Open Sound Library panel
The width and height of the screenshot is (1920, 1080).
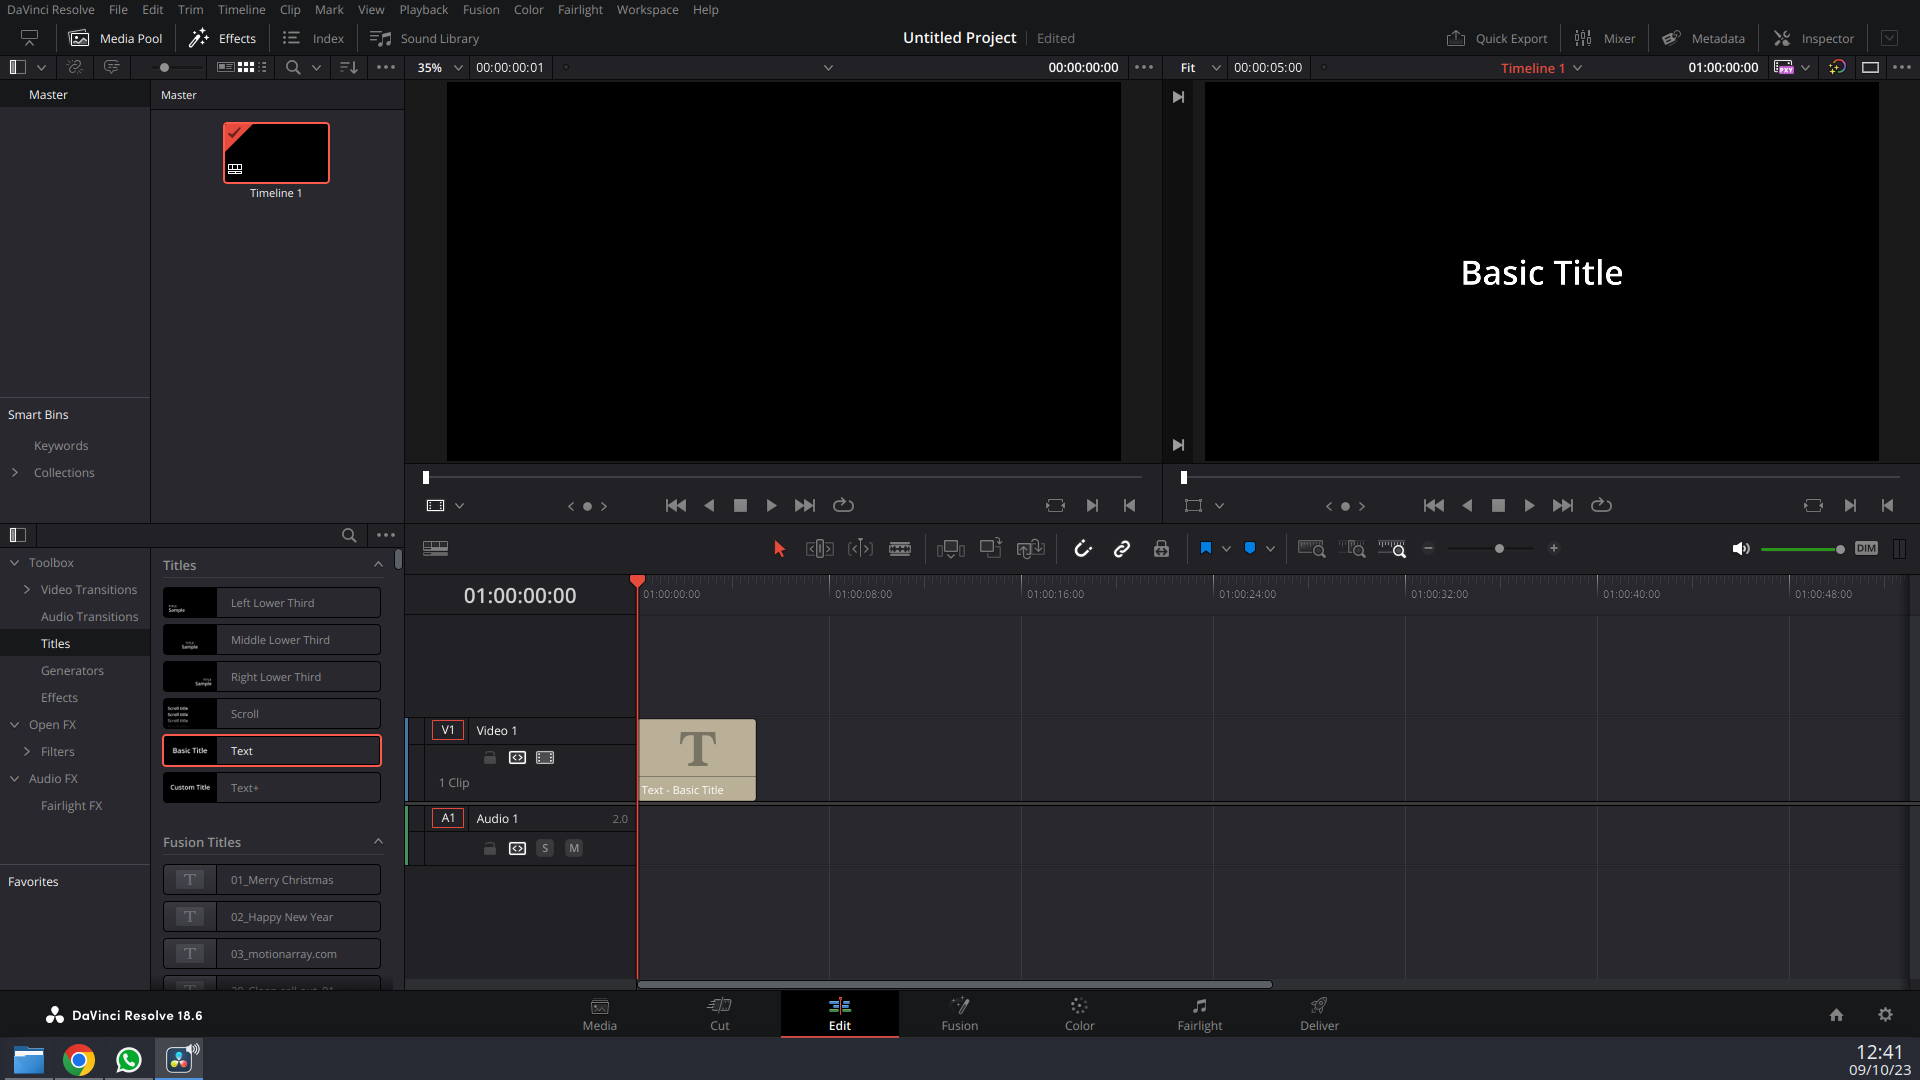(x=424, y=38)
